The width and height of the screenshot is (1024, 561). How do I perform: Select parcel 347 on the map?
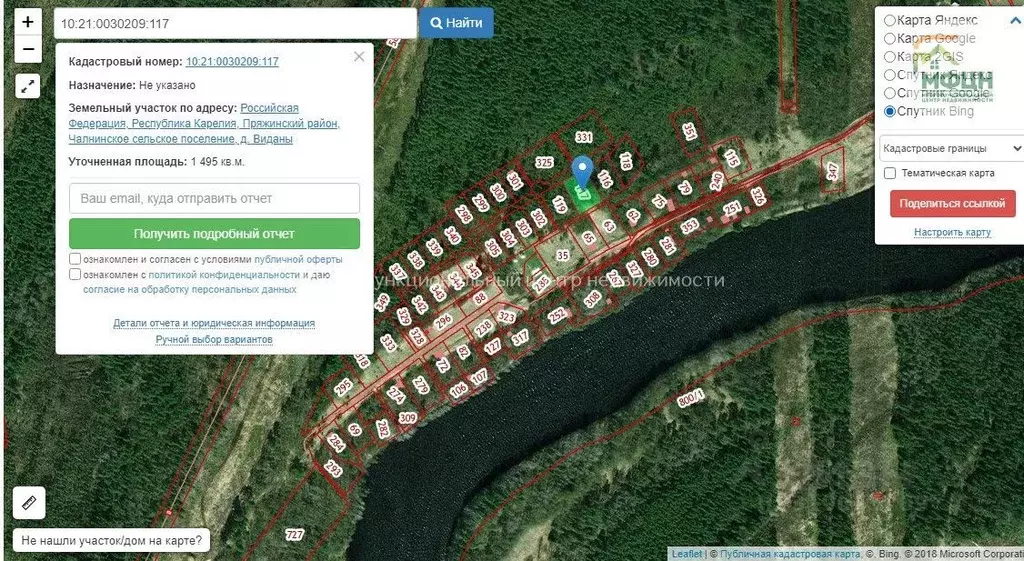pyautogui.click(x=832, y=171)
